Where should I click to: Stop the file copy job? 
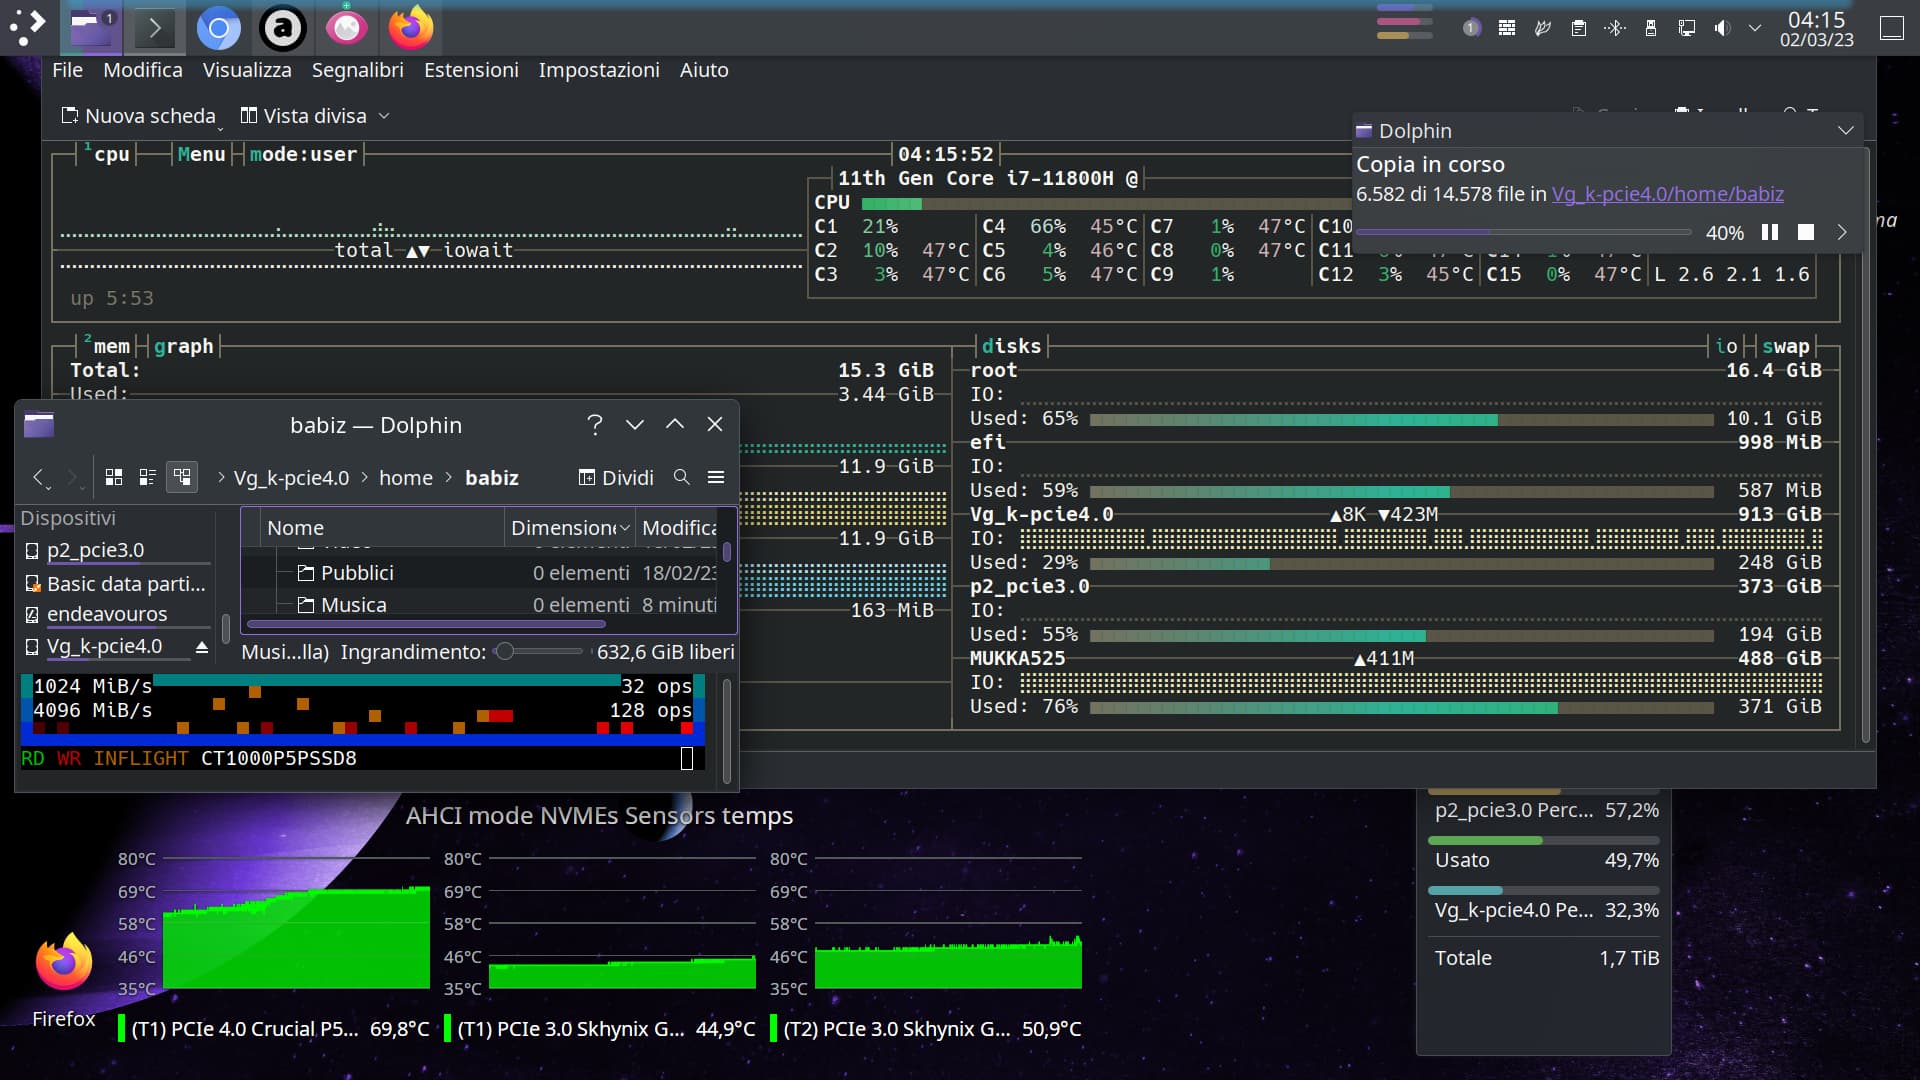click(x=1806, y=232)
